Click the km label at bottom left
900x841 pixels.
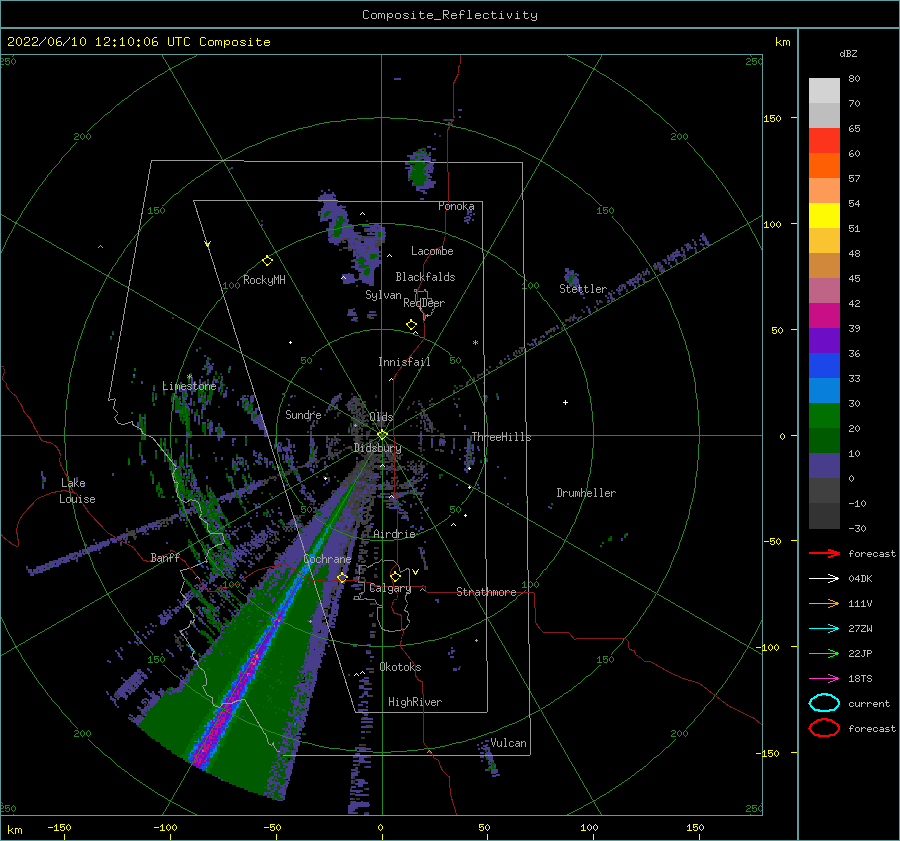click(x=14, y=830)
